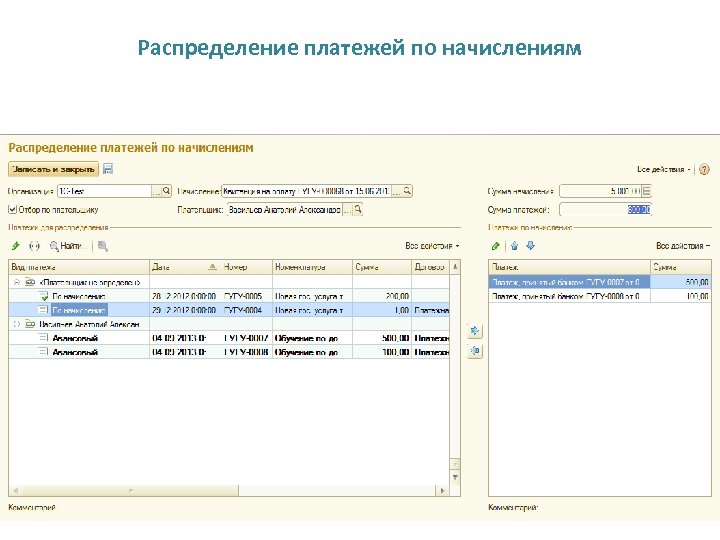Screen dimensions: 720x540
Task: Select right table payment ГУТУ-0008 row
Action: tap(600, 296)
